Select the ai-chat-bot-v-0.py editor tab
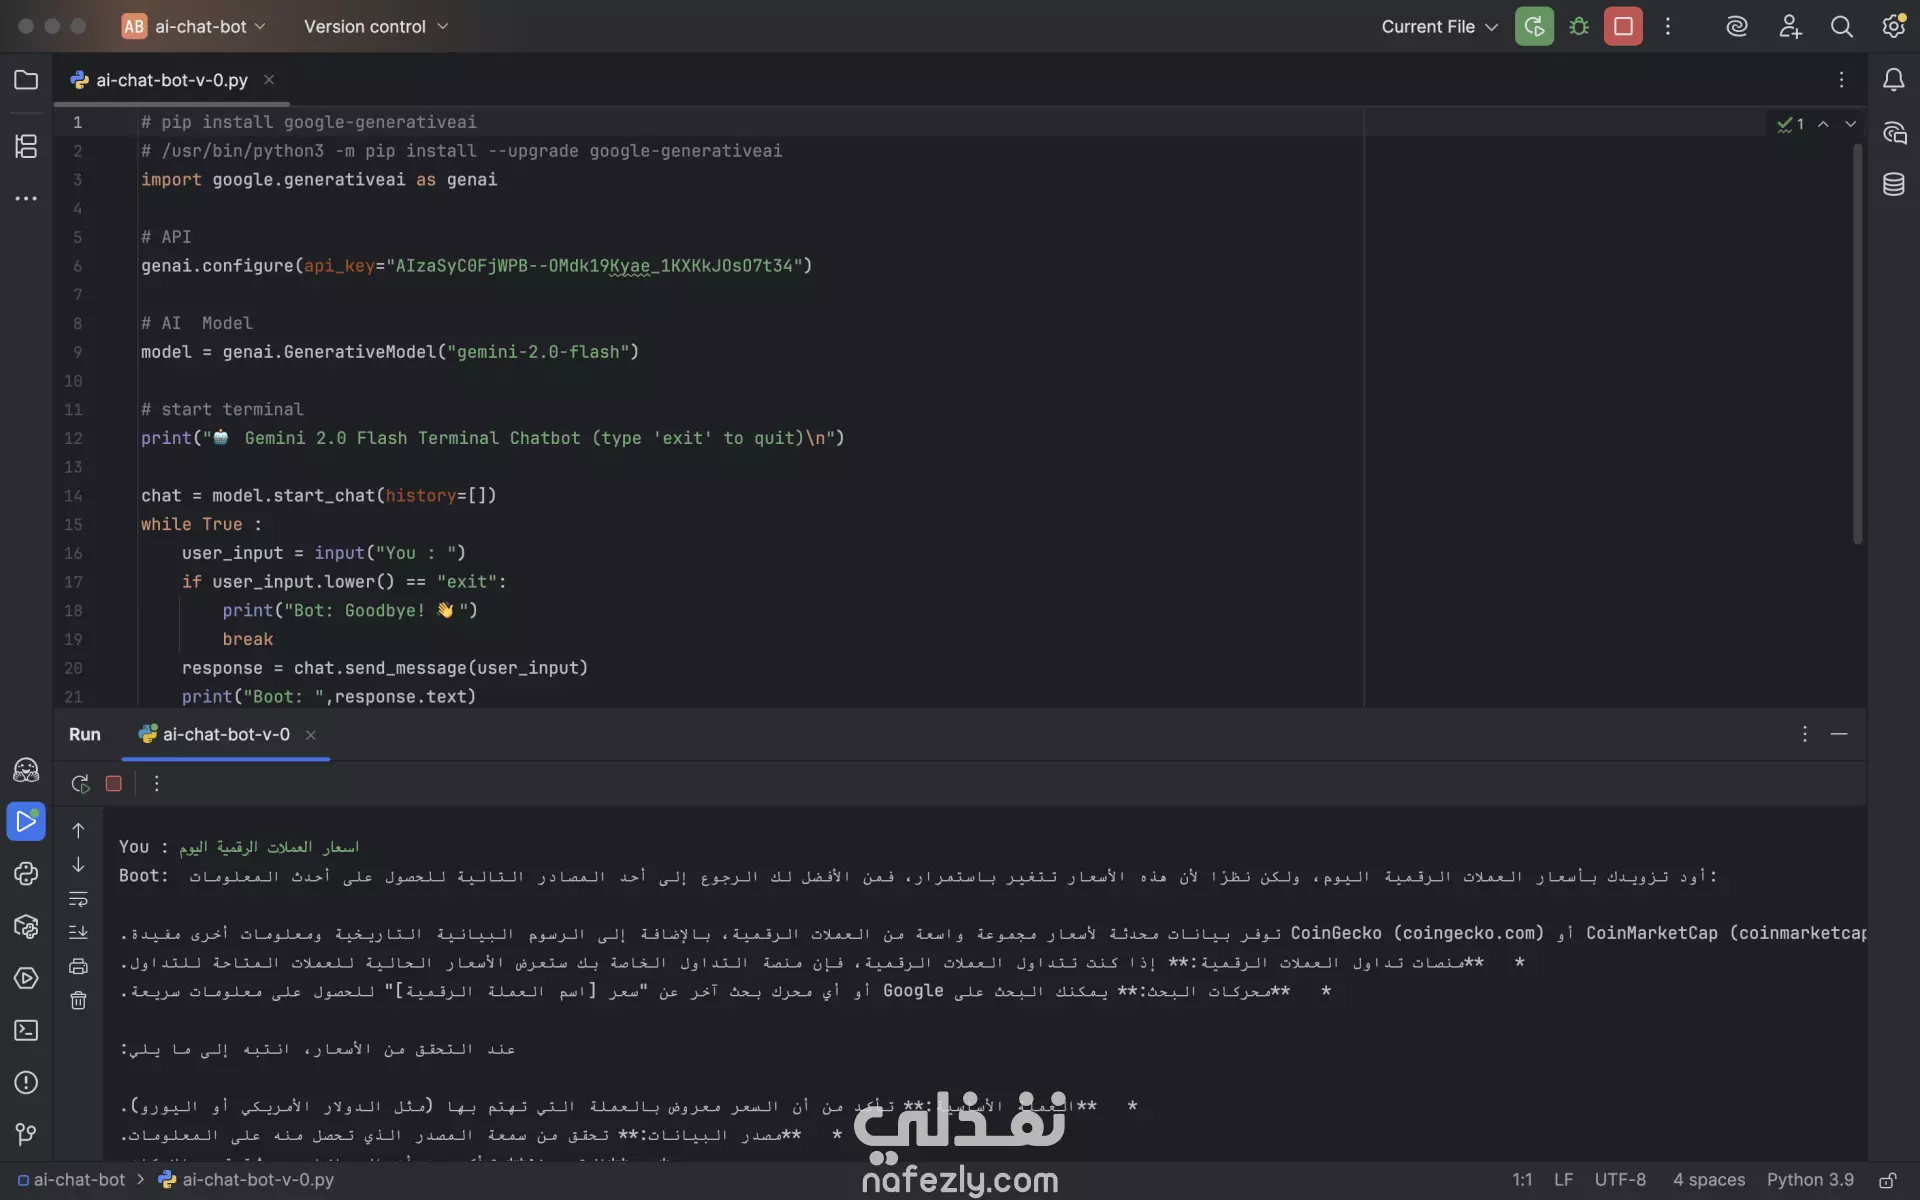Image resolution: width=1920 pixels, height=1200 pixels. tap(172, 80)
